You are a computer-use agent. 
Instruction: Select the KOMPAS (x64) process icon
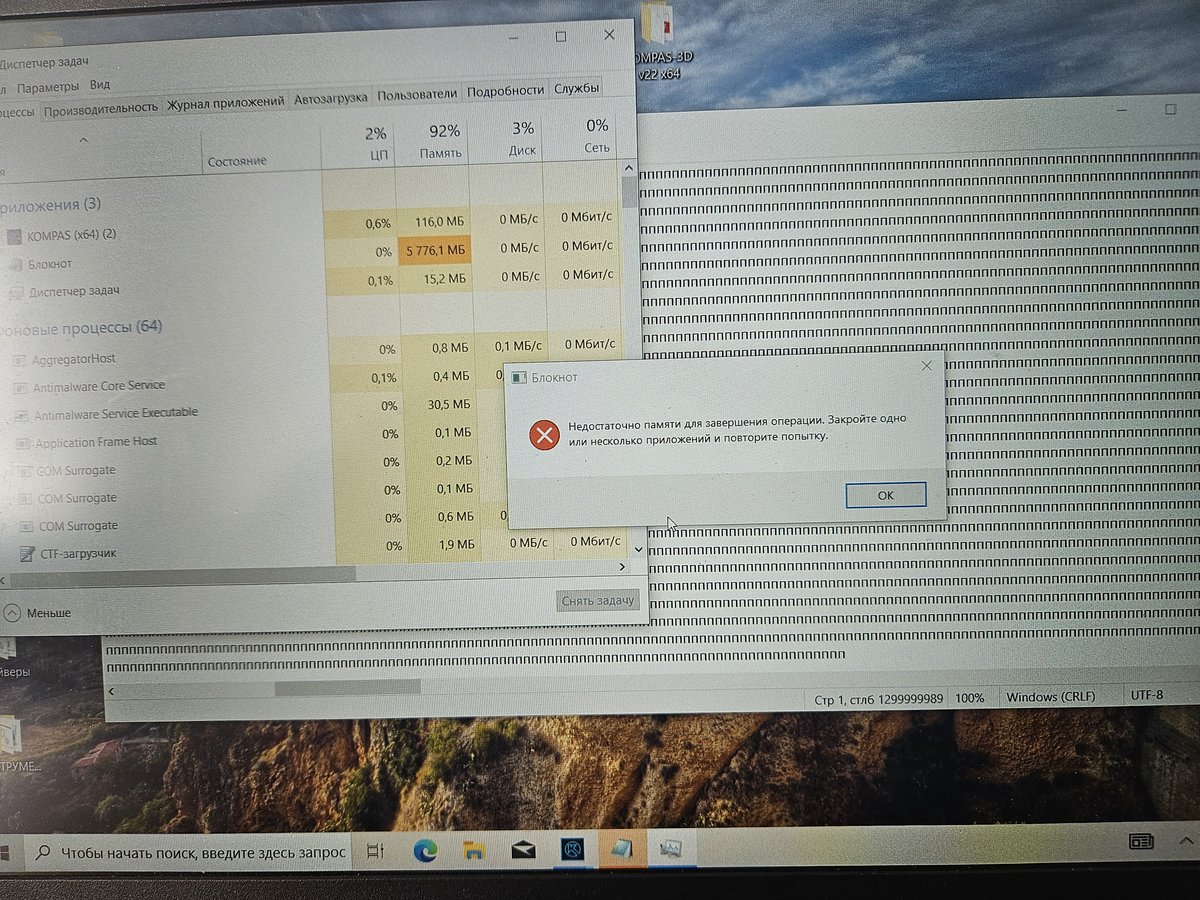pyautogui.click(x=12, y=236)
